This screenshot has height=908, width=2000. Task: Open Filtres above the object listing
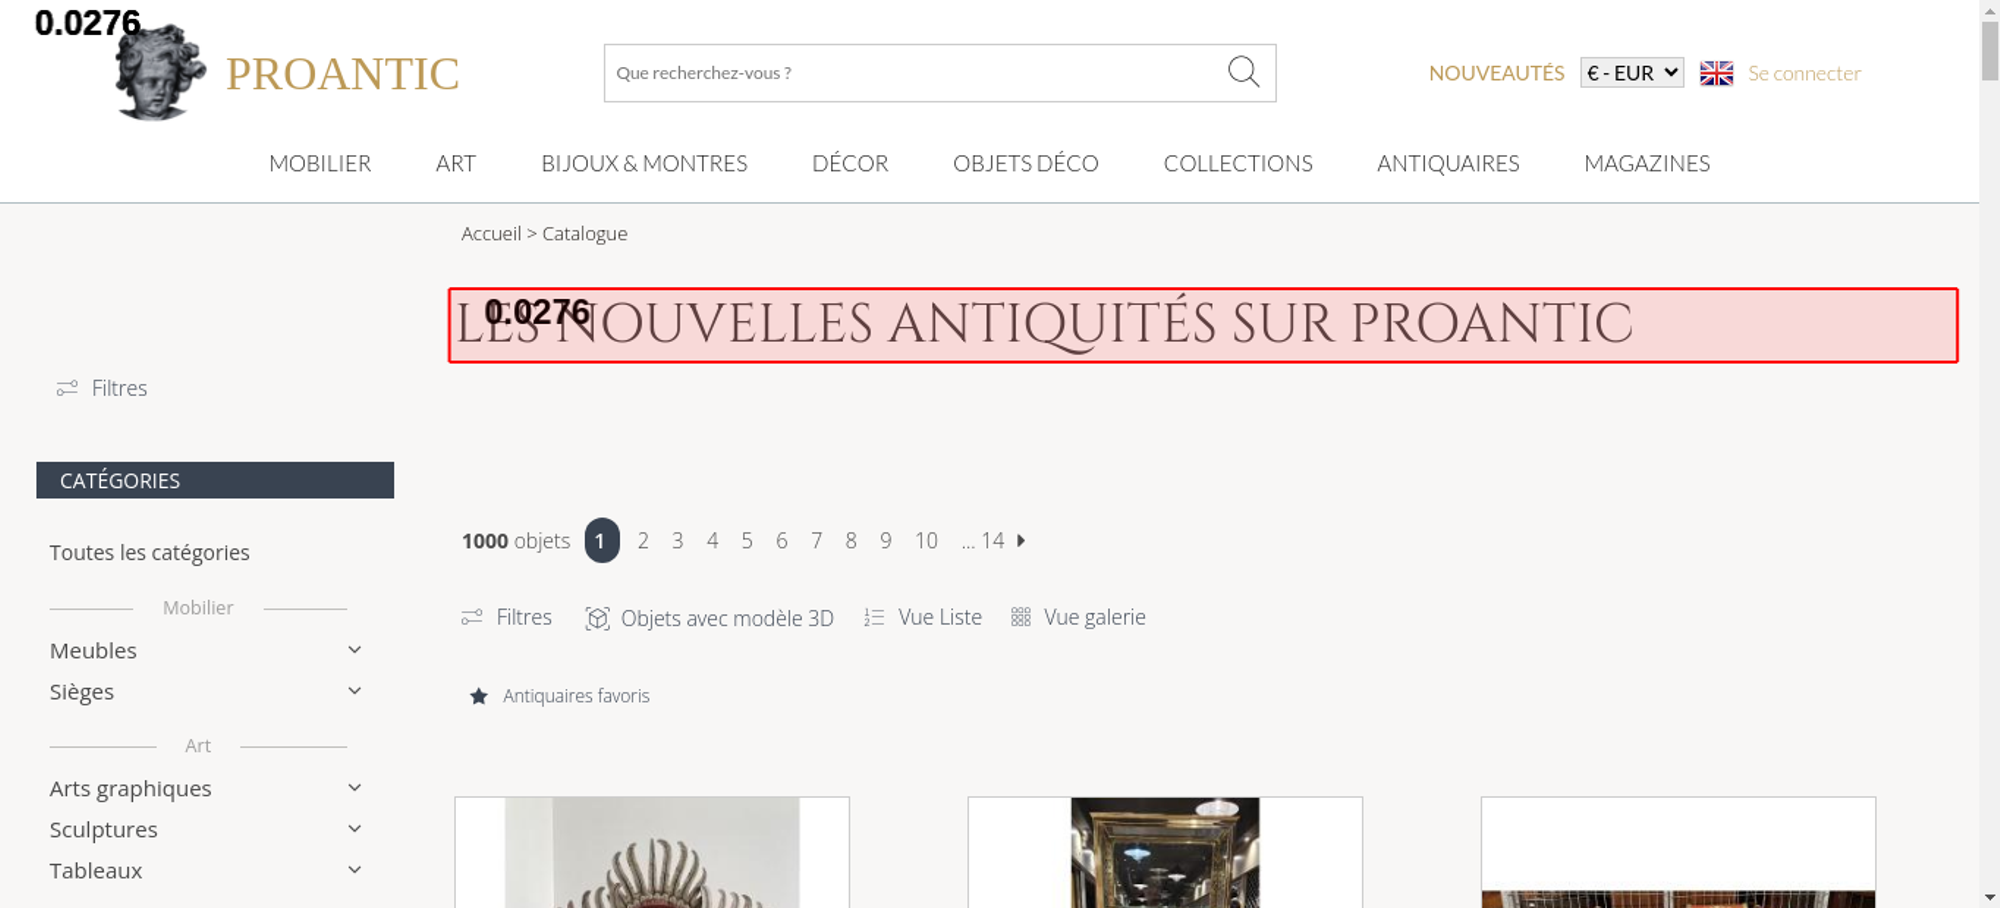coord(506,617)
